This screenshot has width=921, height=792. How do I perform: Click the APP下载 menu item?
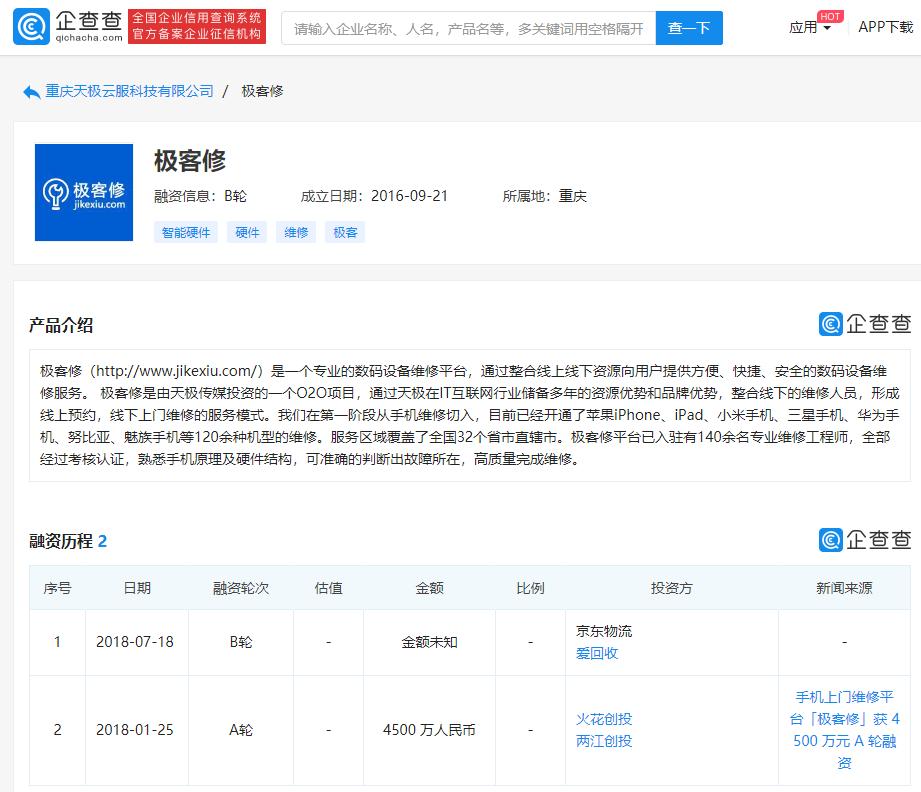[x=884, y=28]
